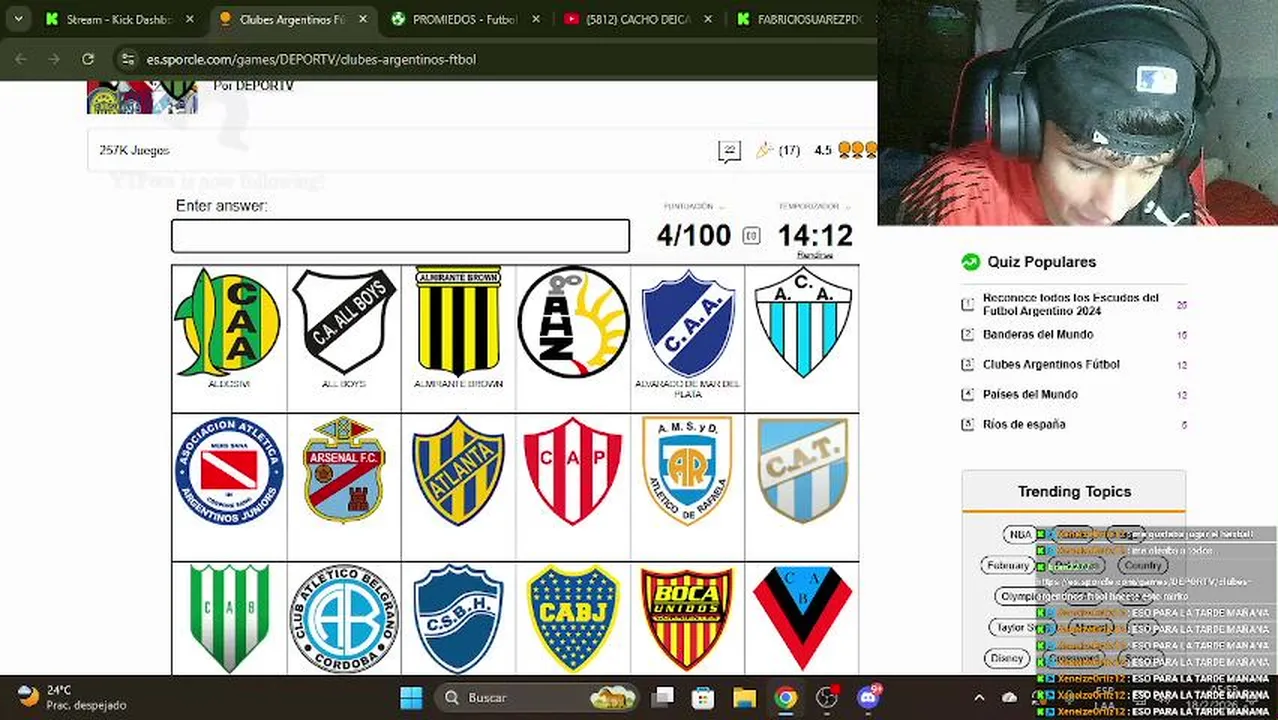Close the PROMIEDOS tab
The width and height of the screenshot is (1278, 720).
(536, 19)
